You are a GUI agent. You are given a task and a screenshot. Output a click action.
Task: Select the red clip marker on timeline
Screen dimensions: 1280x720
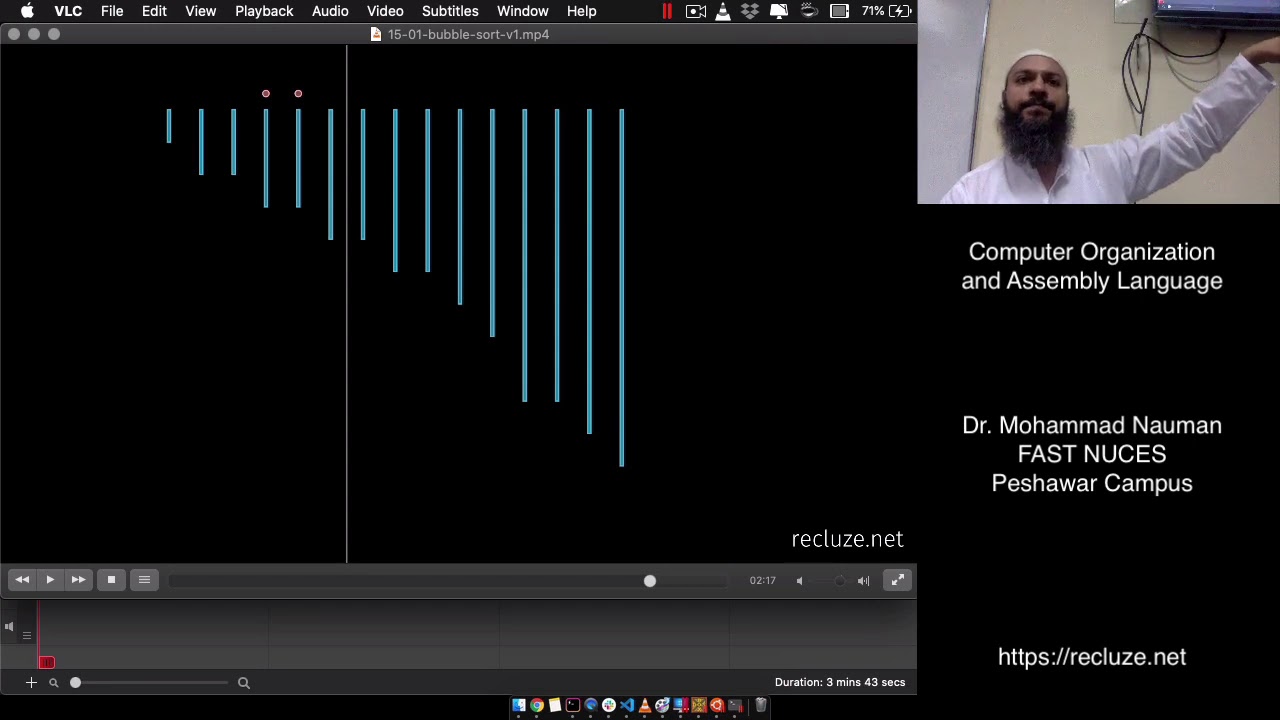click(x=46, y=662)
